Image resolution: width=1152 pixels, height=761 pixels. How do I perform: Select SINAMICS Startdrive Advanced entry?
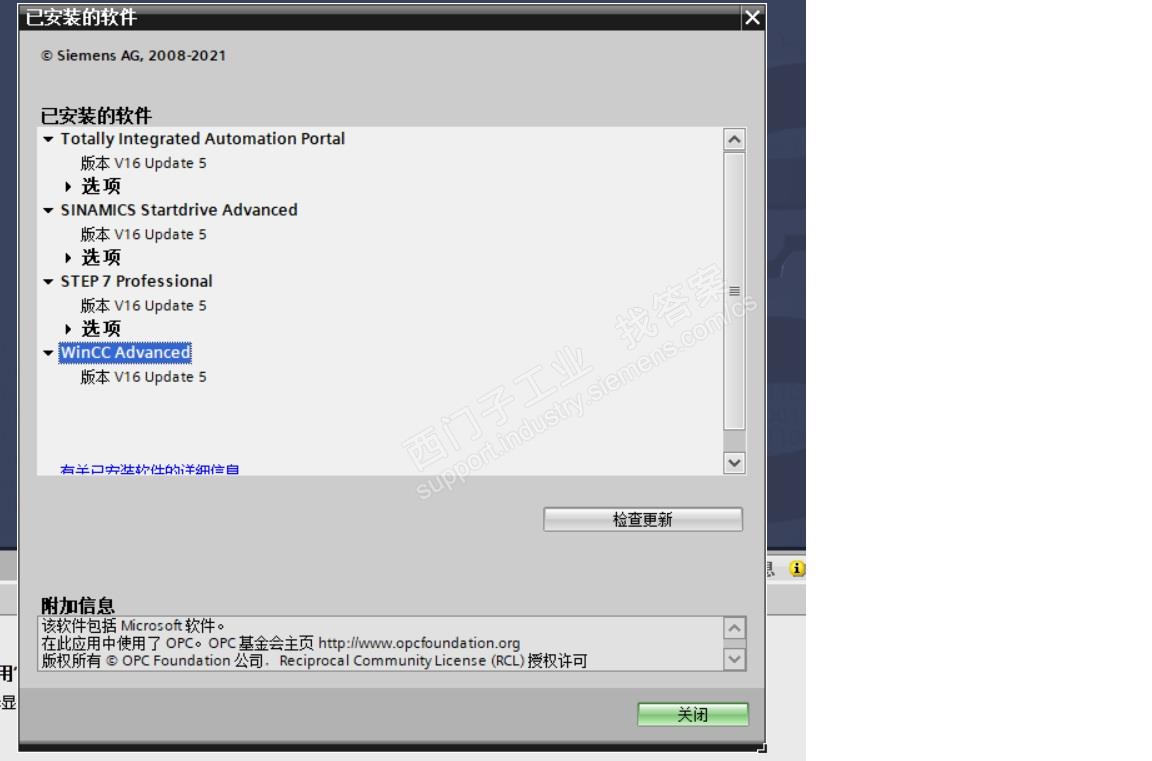[x=179, y=210]
